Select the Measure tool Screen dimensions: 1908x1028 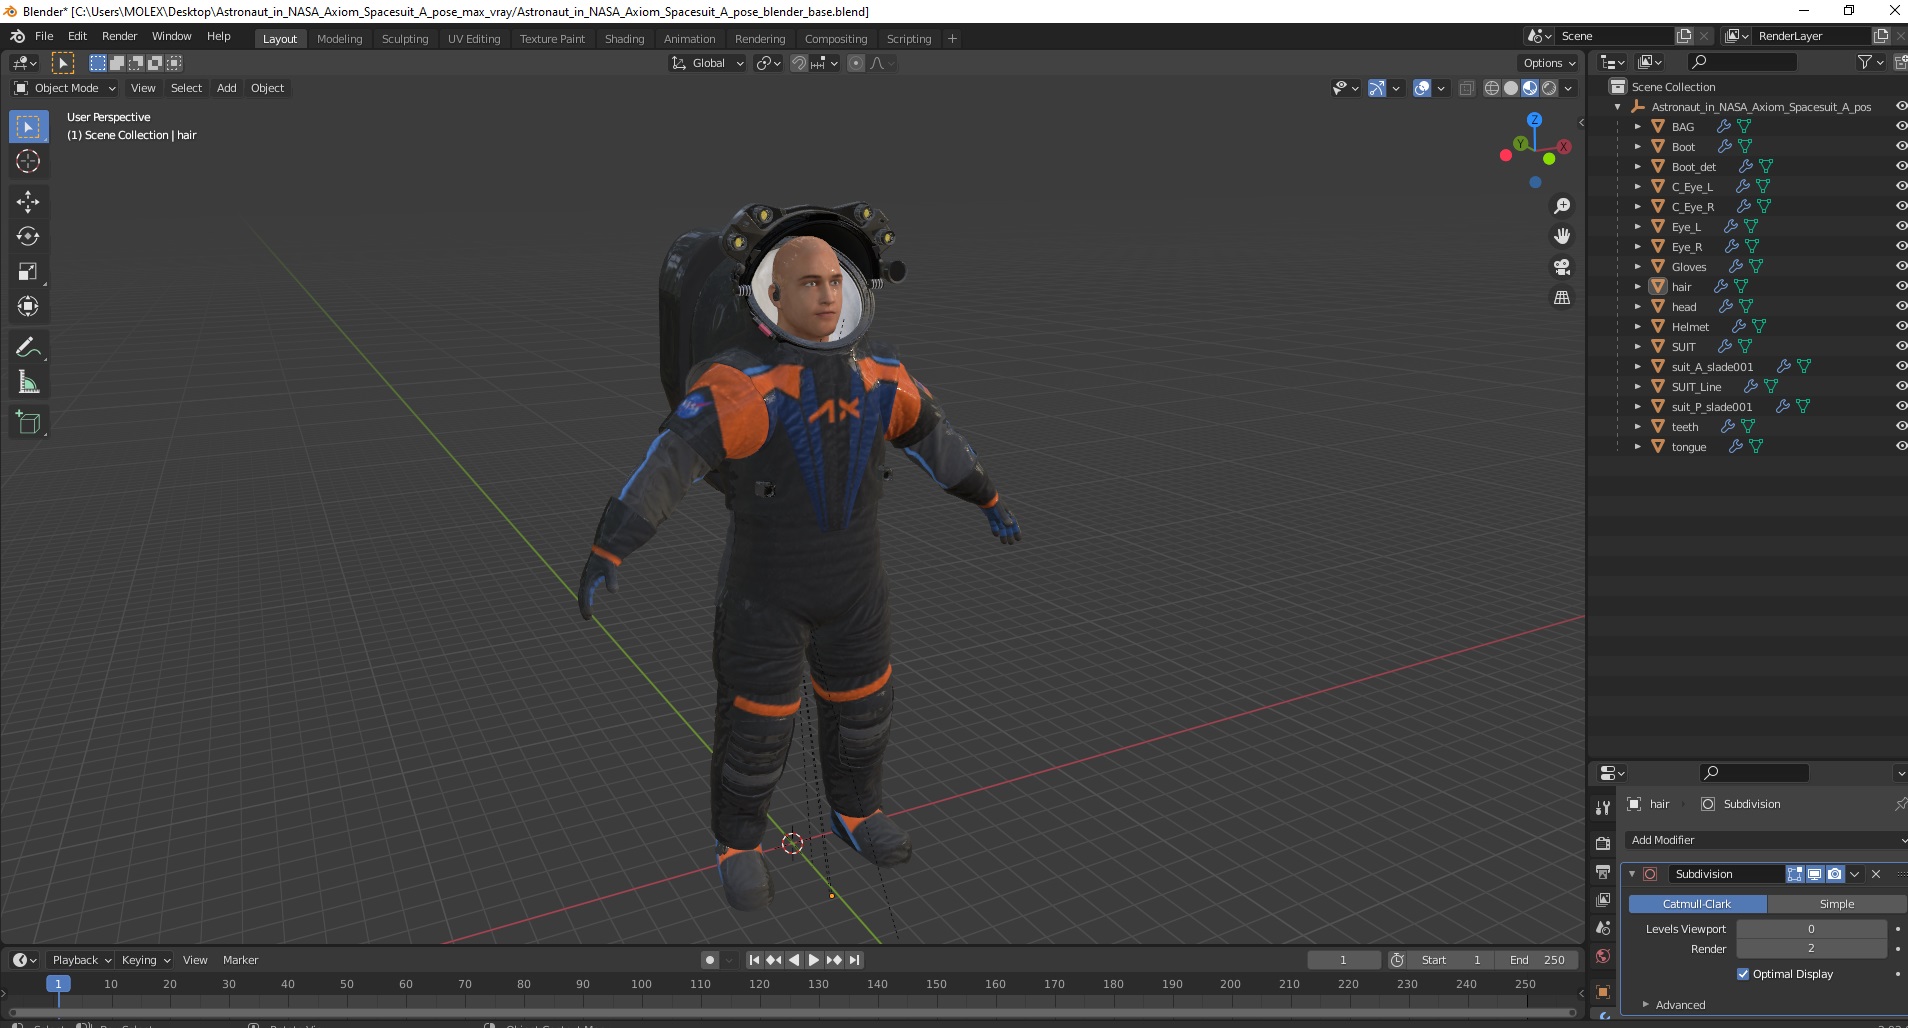[28, 382]
